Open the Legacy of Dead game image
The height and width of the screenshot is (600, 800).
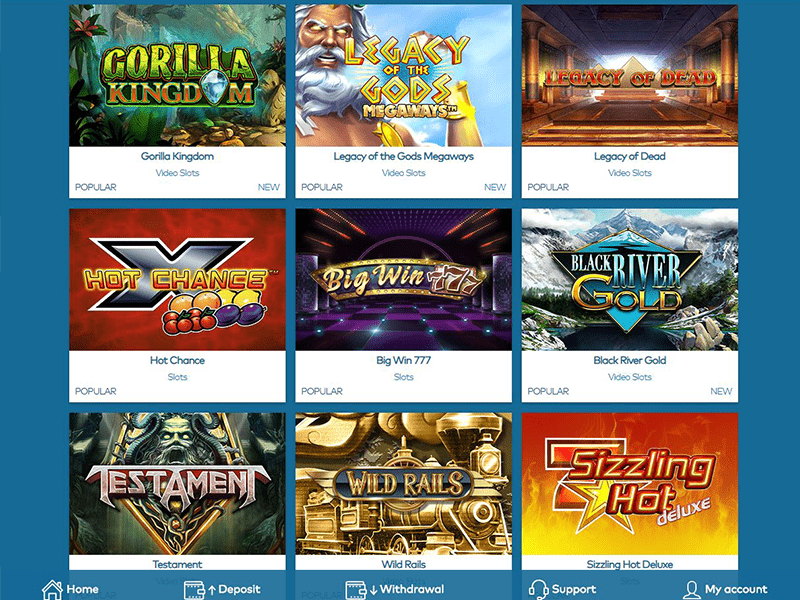pos(630,76)
